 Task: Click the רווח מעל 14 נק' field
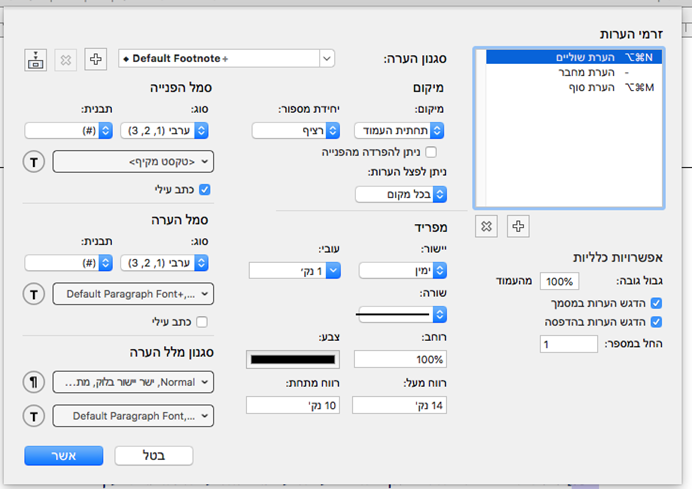pyautogui.click(x=399, y=405)
